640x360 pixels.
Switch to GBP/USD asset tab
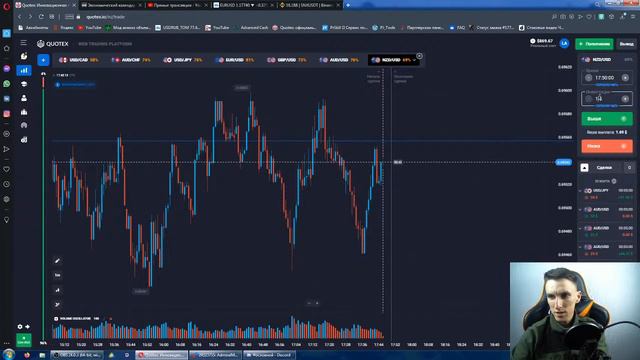point(287,60)
